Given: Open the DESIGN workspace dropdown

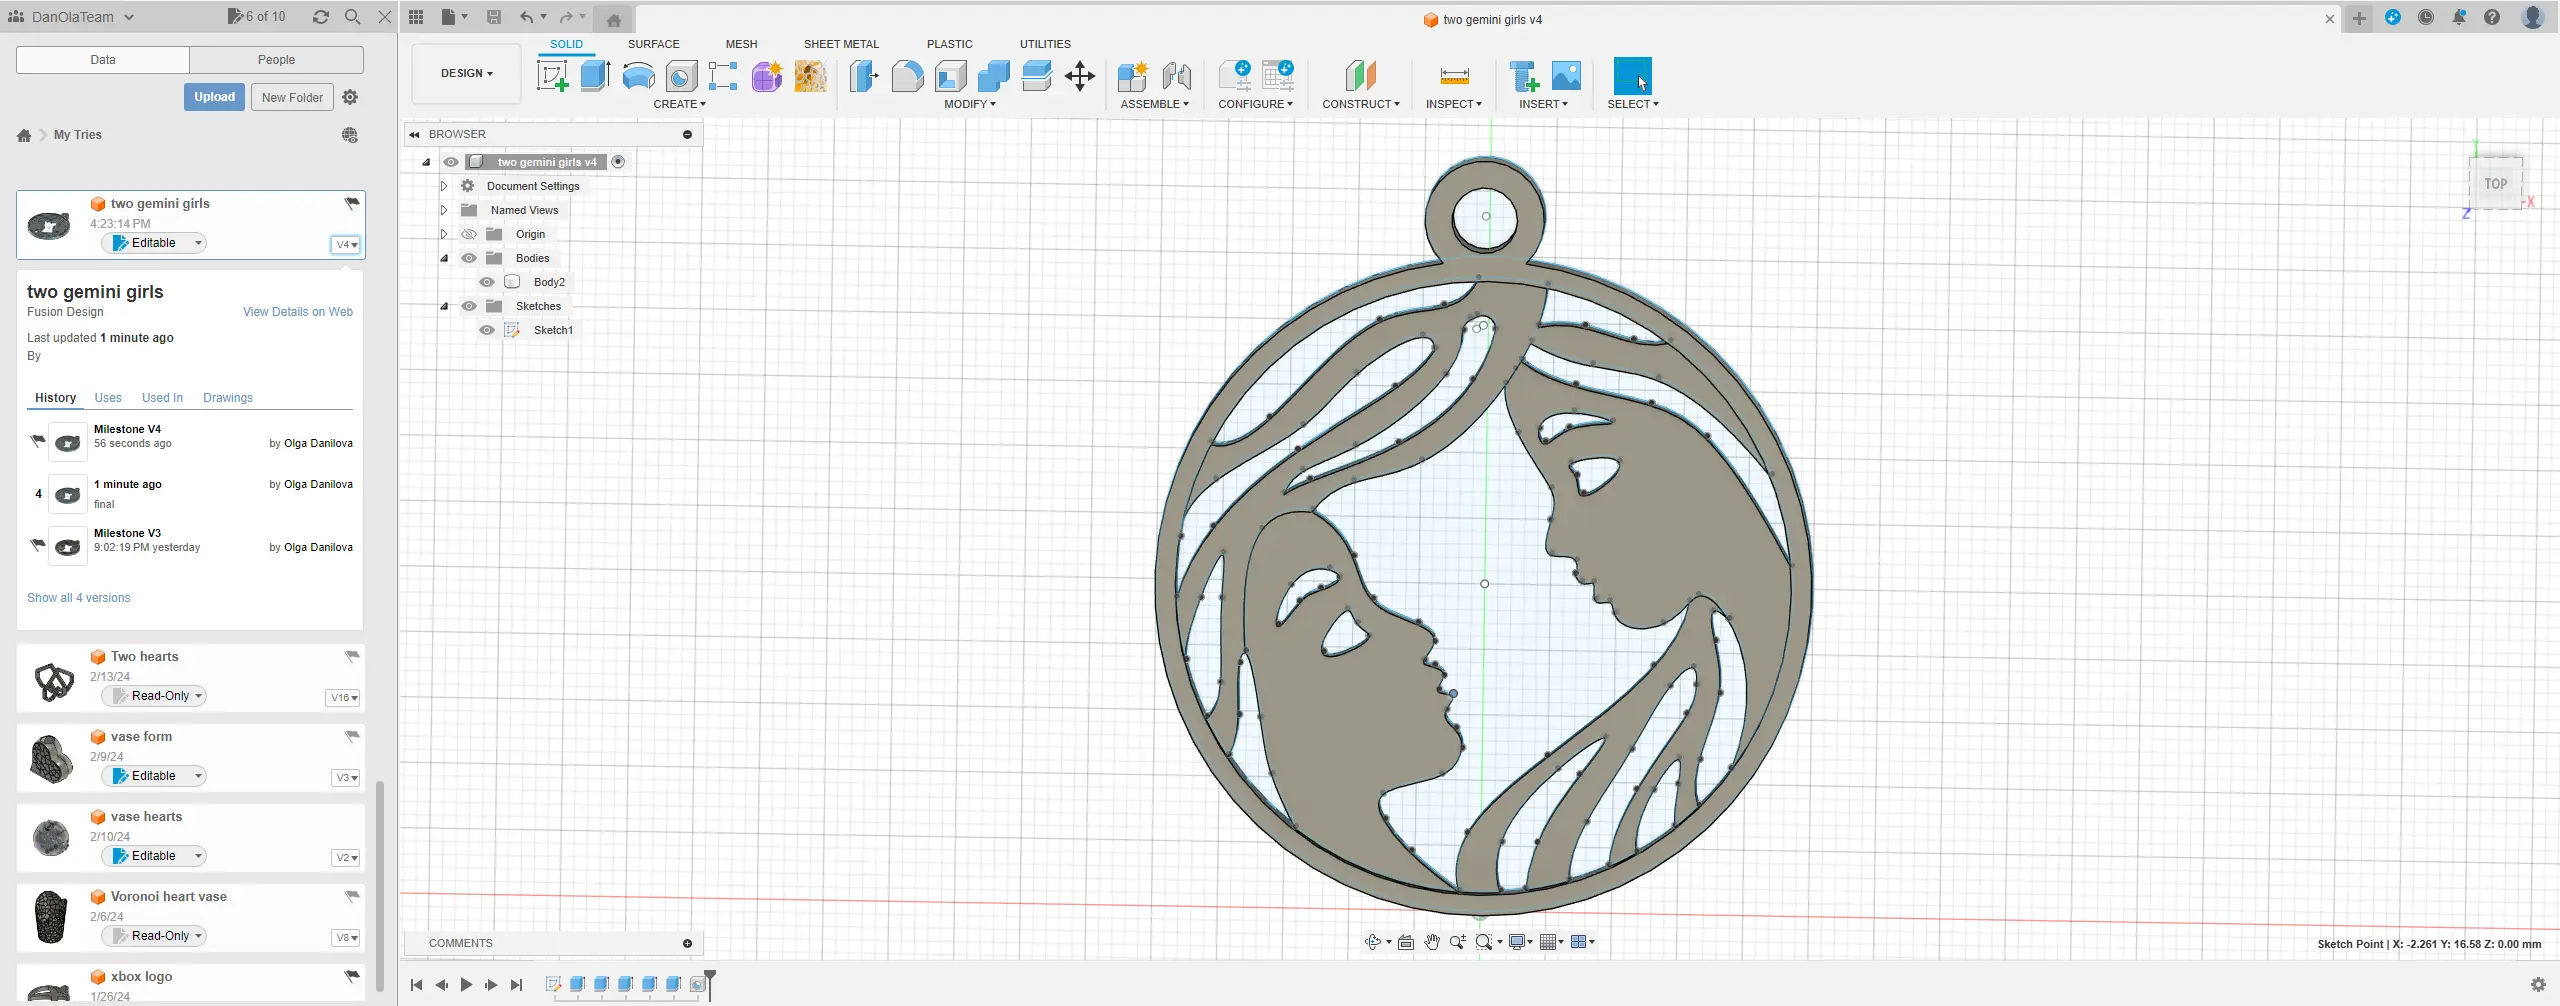Looking at the screenshot, I should pyautogui.click(x=467, y=73).
